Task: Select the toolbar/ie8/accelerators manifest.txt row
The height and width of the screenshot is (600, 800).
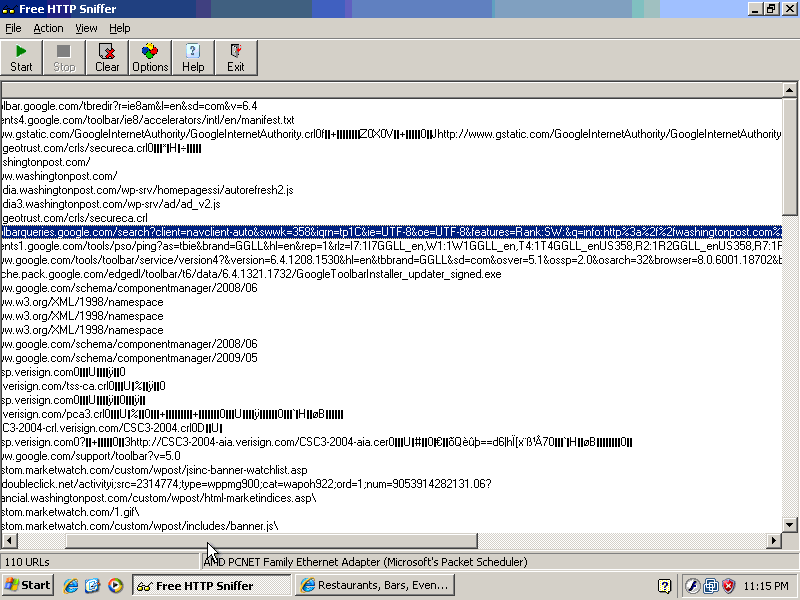Action: tap(391, 120)
